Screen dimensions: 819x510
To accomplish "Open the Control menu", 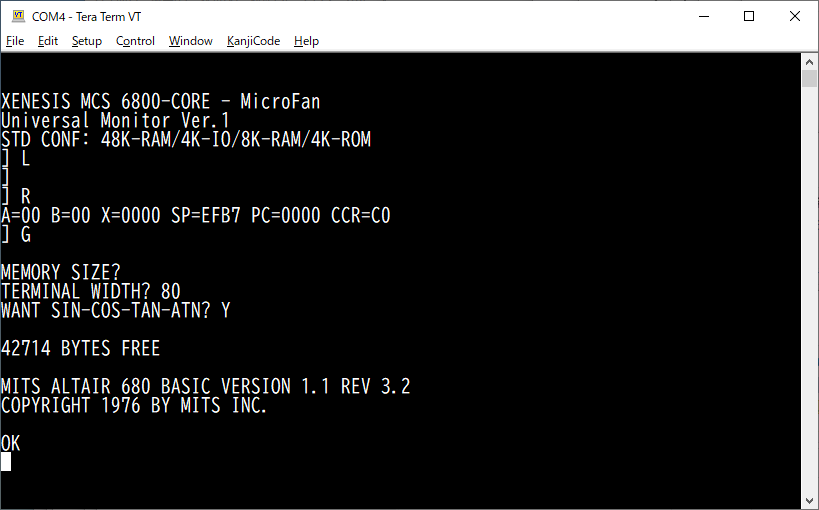I will click(x=135, y=41).
